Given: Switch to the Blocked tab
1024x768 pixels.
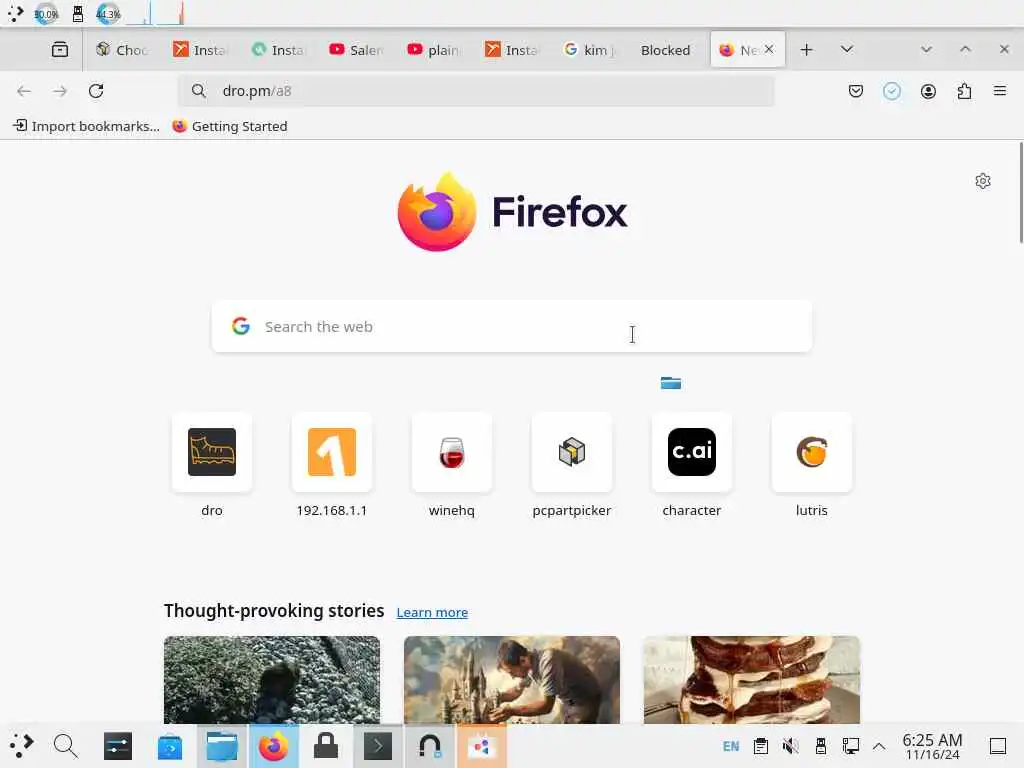Looking at the screenshot, I should pyautogui.click(x=665, y=50).
